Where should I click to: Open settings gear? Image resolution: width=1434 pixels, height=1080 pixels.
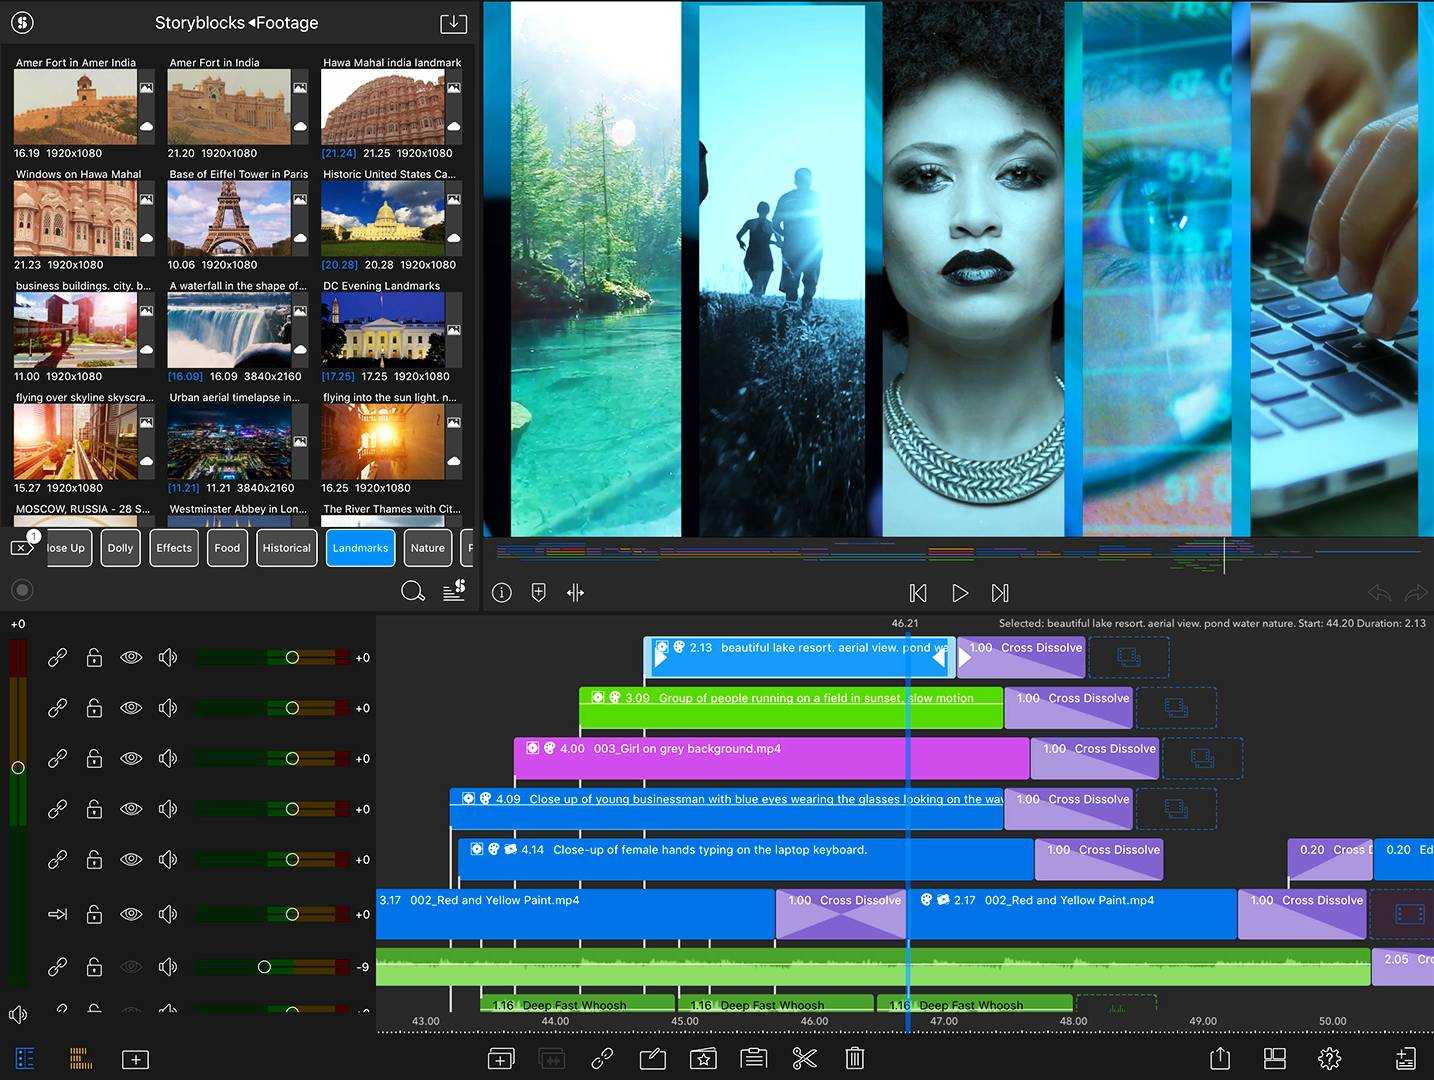[1329, 1058]
